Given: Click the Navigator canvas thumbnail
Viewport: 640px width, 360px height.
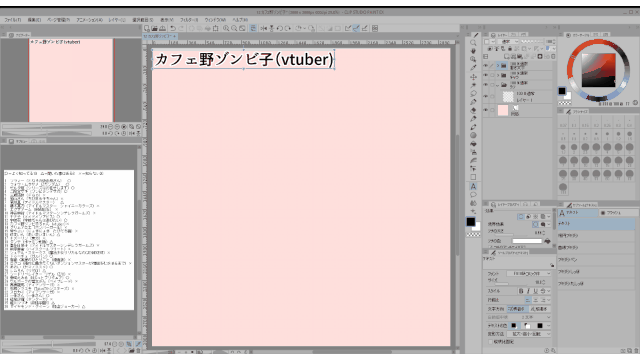Looking at the screenshot, I should tap(71, 80).
